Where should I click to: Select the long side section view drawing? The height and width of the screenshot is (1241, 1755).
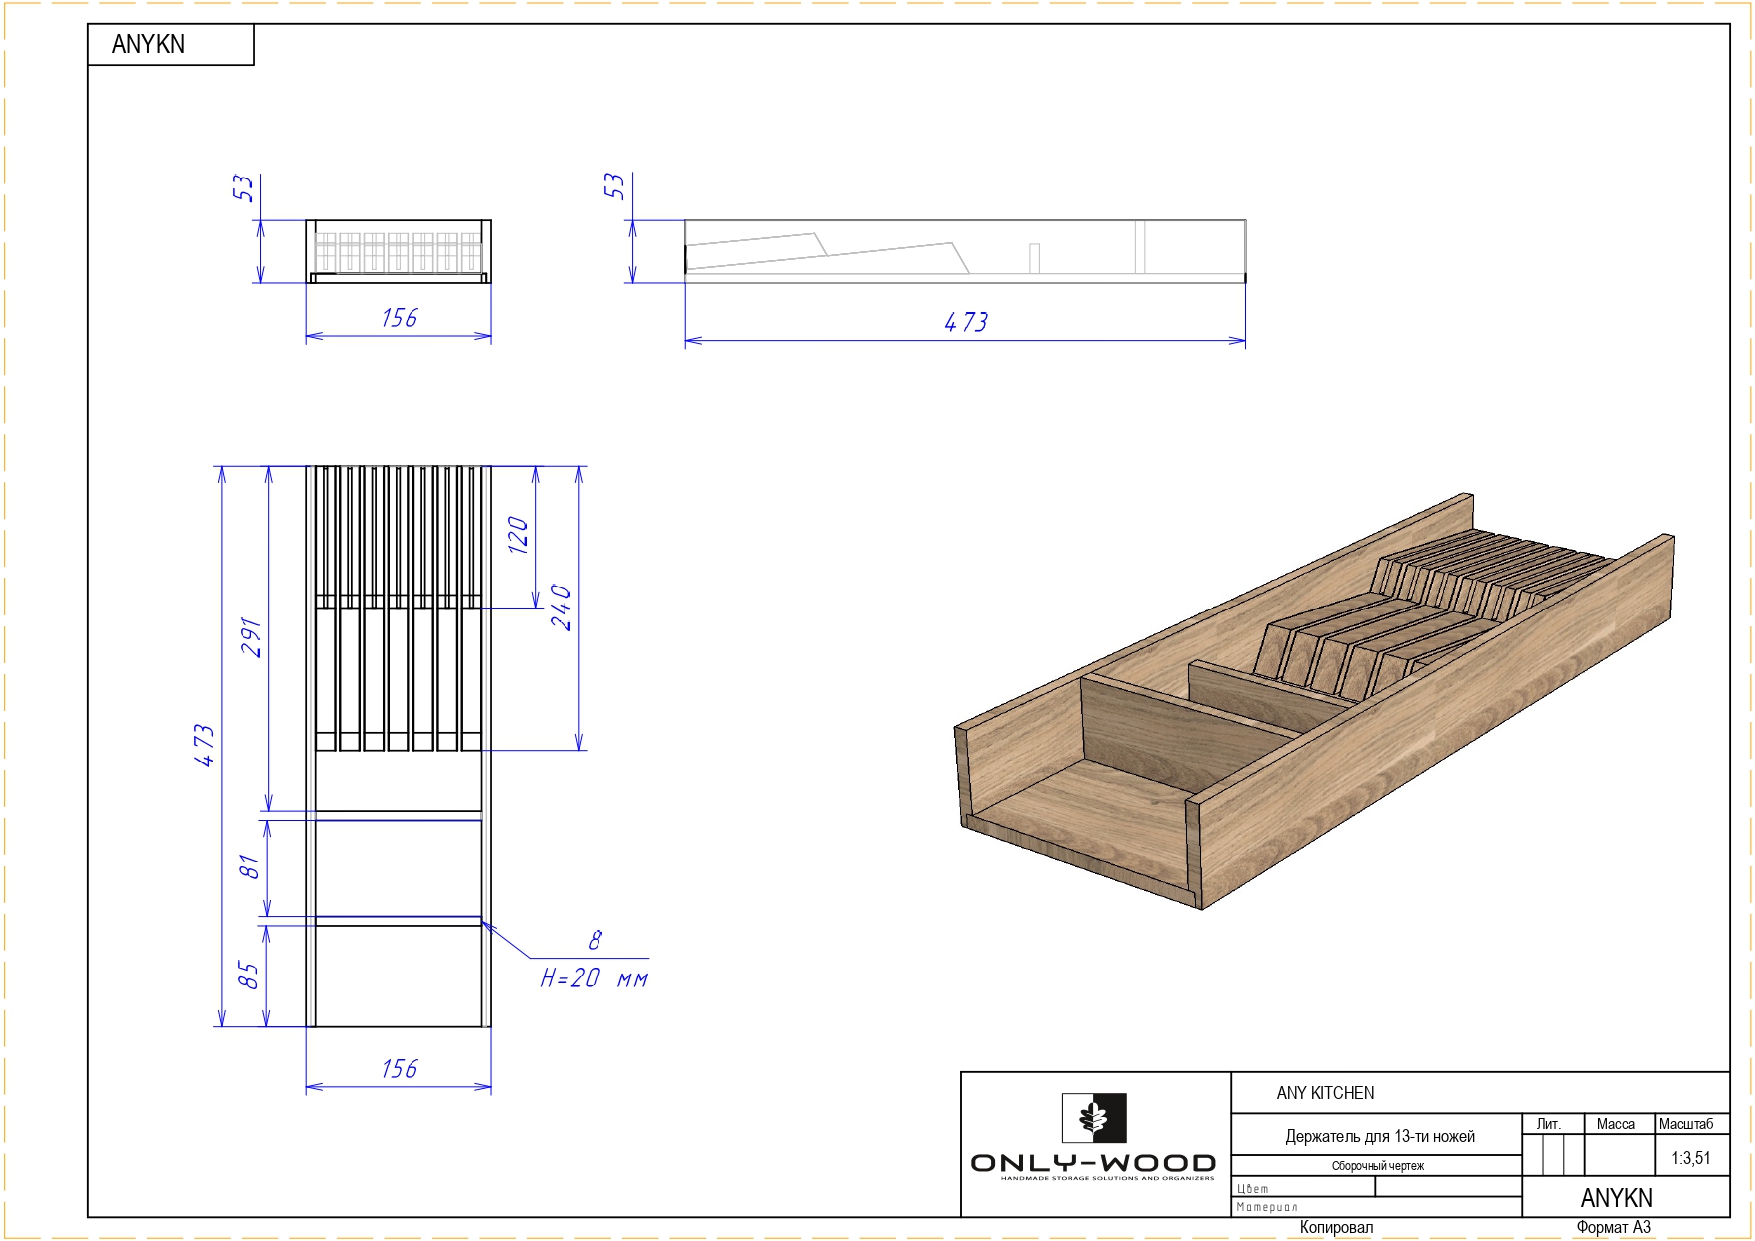coord(964,251)
